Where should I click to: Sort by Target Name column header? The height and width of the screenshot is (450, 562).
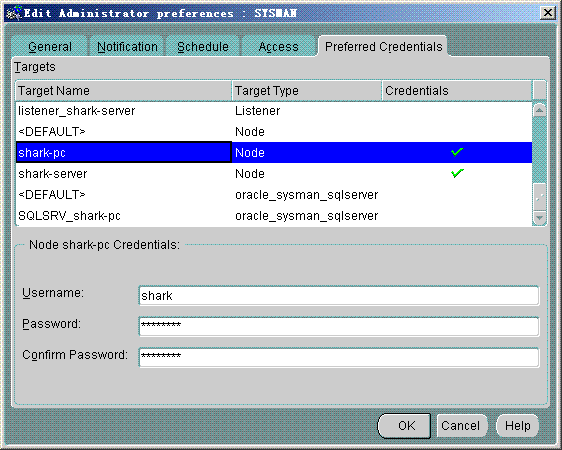click(124, 91)
